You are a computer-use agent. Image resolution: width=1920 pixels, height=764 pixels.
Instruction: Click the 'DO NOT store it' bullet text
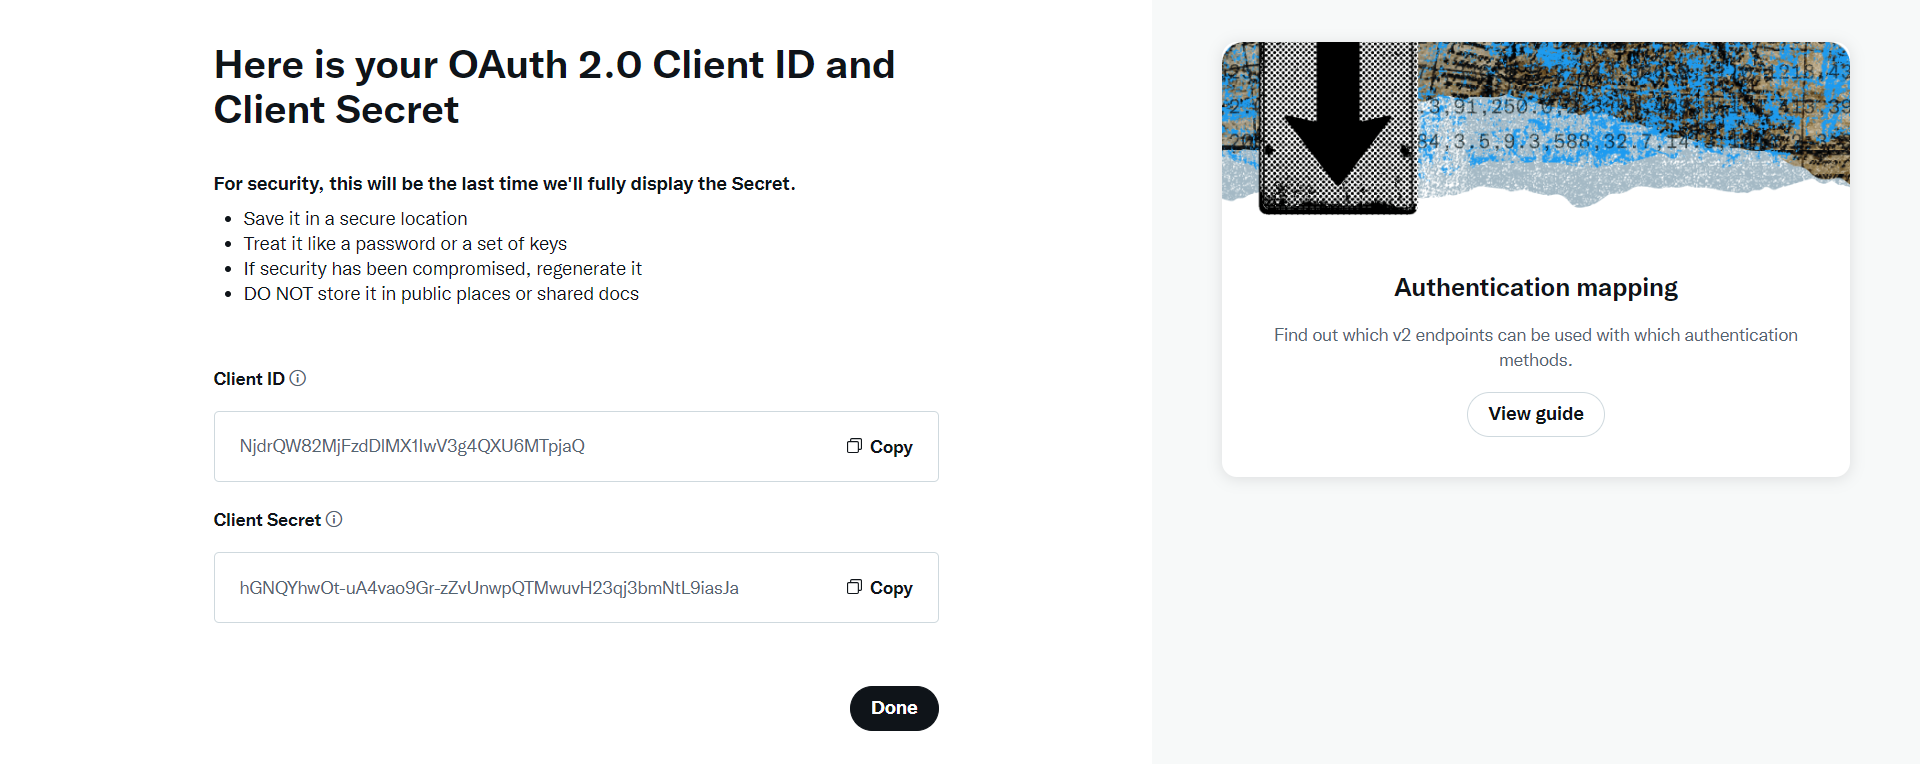pyautogui.click(x=441, y=294)
